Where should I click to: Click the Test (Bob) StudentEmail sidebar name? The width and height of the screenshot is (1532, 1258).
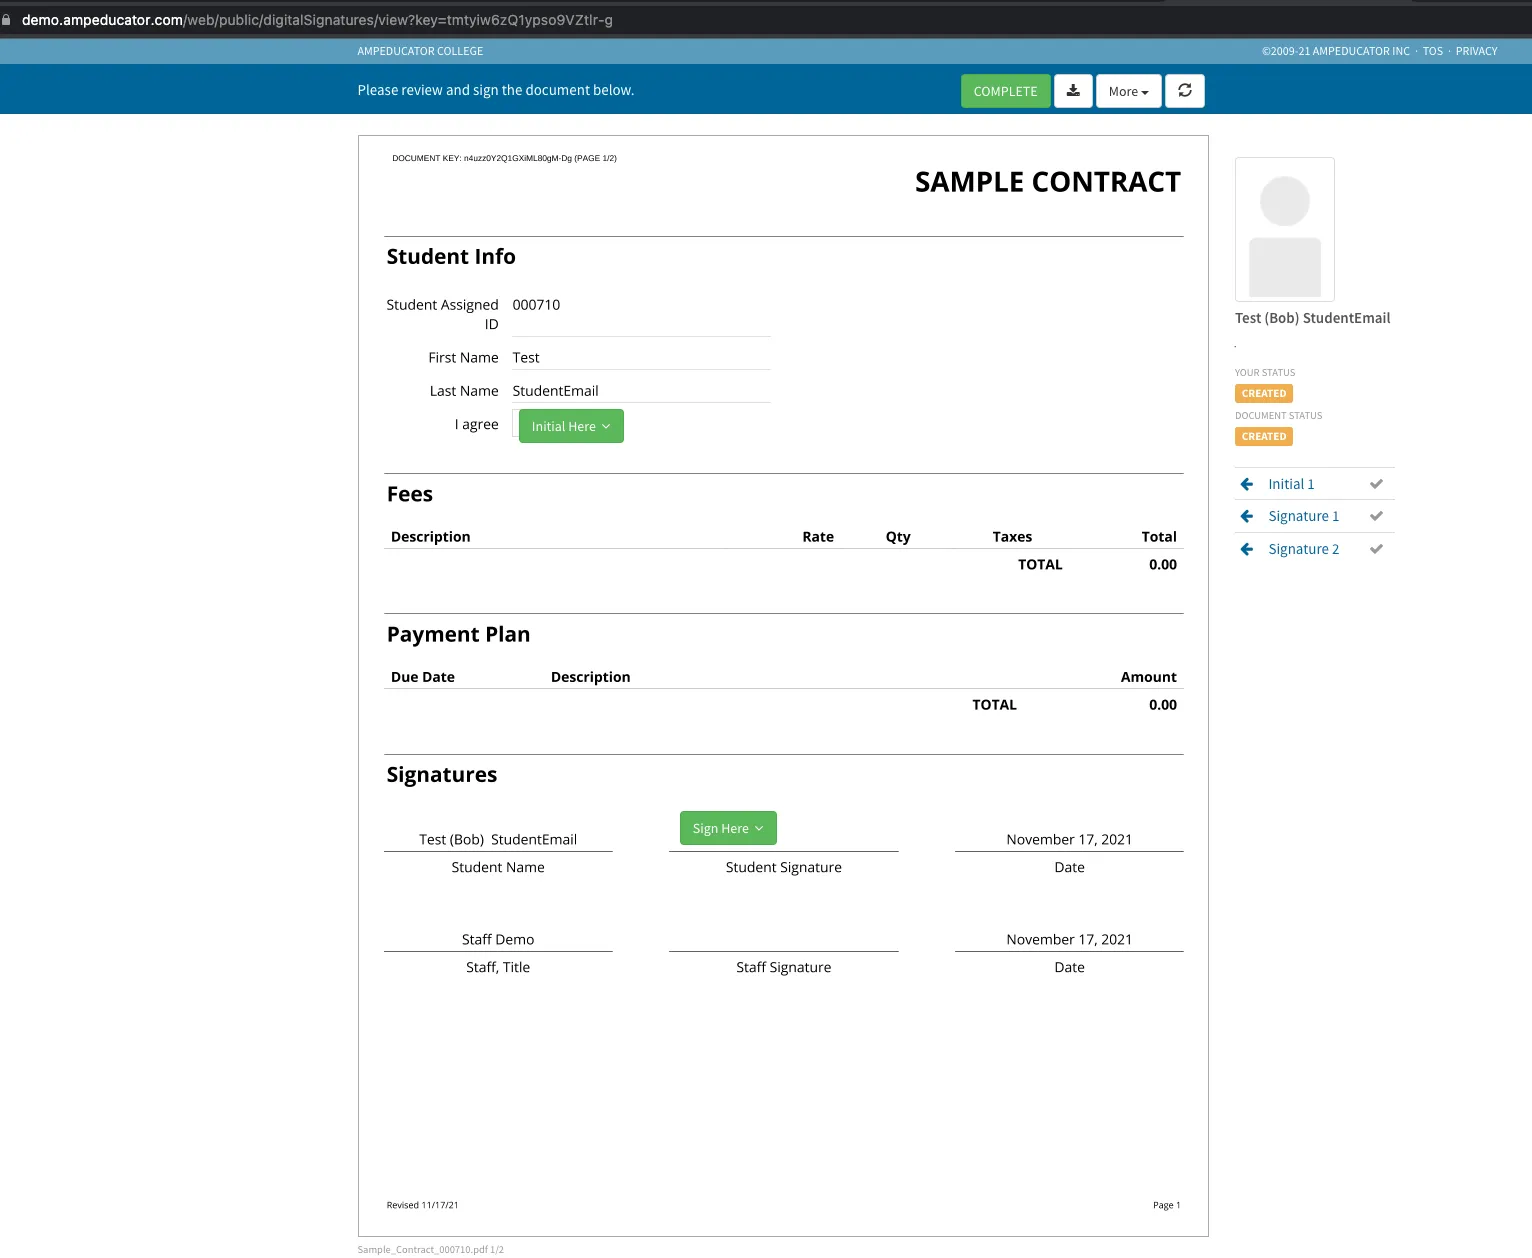[1312, 318]
